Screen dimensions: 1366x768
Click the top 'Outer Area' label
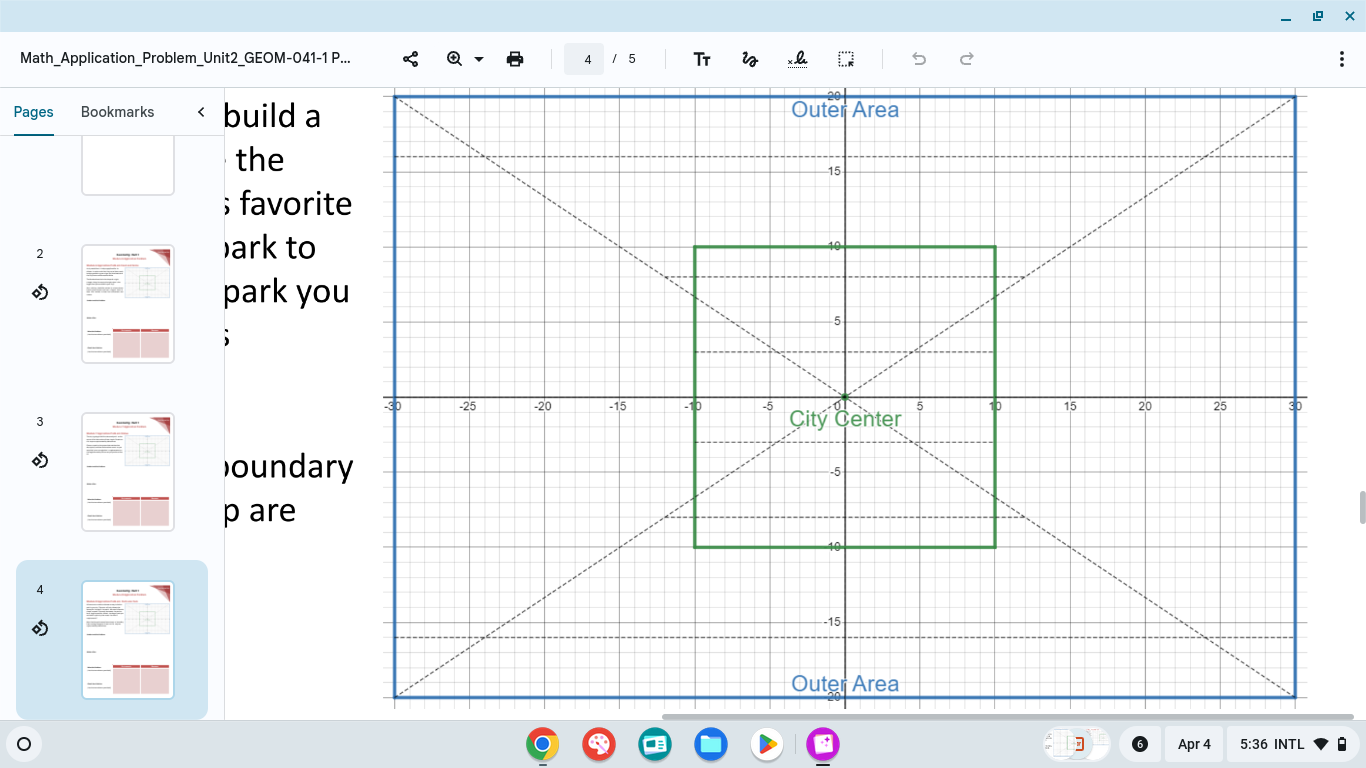tap(845, 110)
